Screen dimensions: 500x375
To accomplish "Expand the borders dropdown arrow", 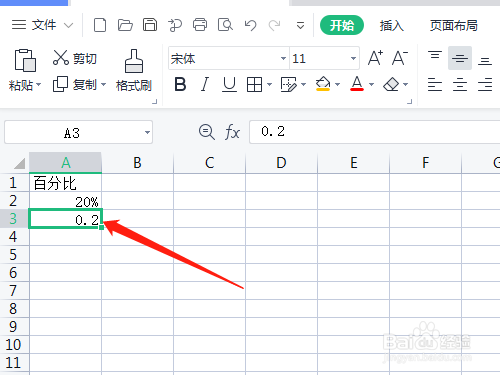I will (269, 85).
